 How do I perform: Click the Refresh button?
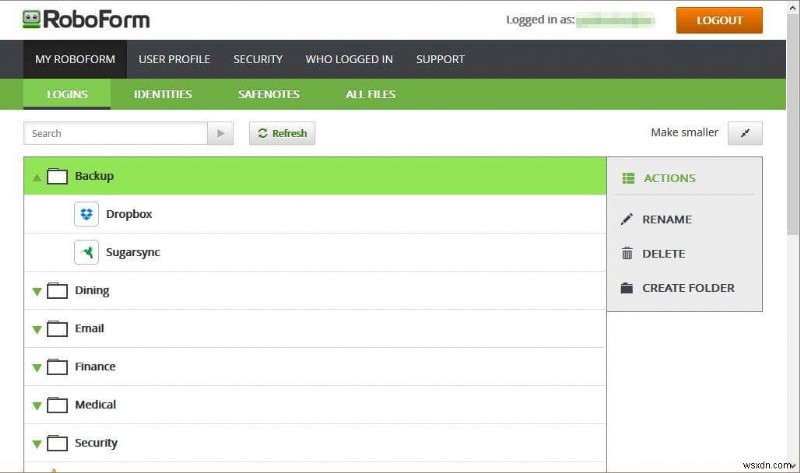[x=282, y=133]
